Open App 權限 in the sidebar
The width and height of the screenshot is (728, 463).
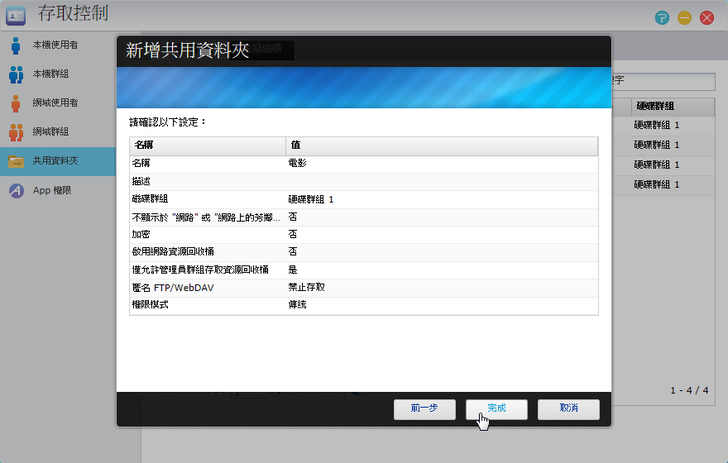56,190
